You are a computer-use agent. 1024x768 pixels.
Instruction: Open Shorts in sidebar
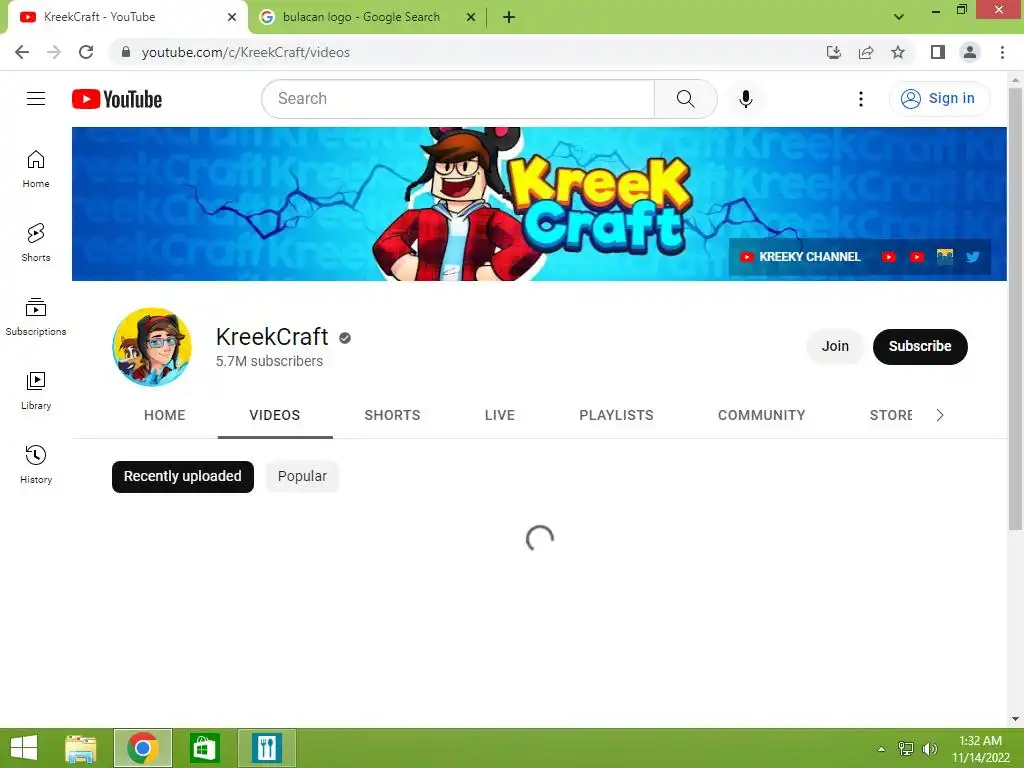36,243
